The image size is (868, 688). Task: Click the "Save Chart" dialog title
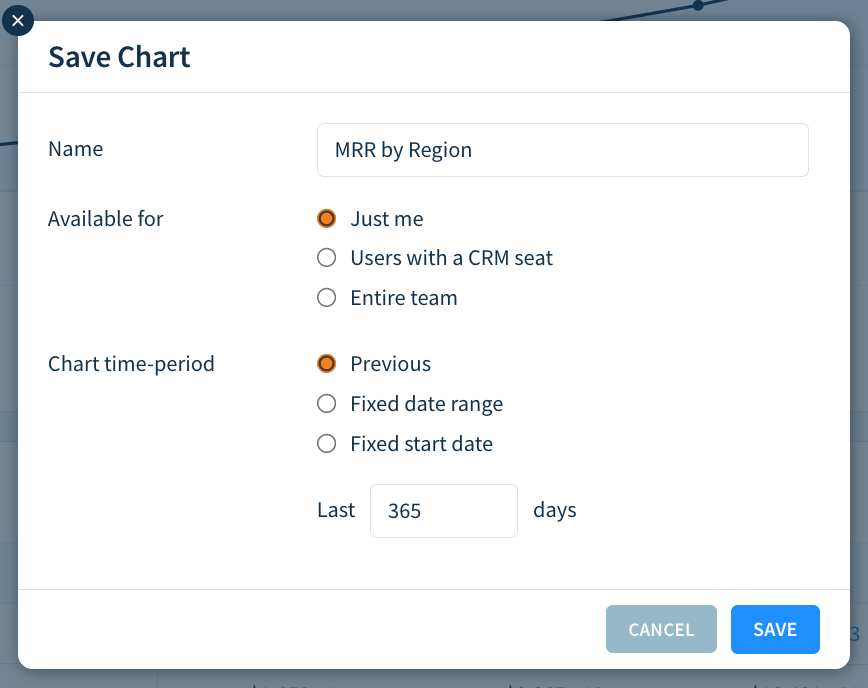pos(118,57)
